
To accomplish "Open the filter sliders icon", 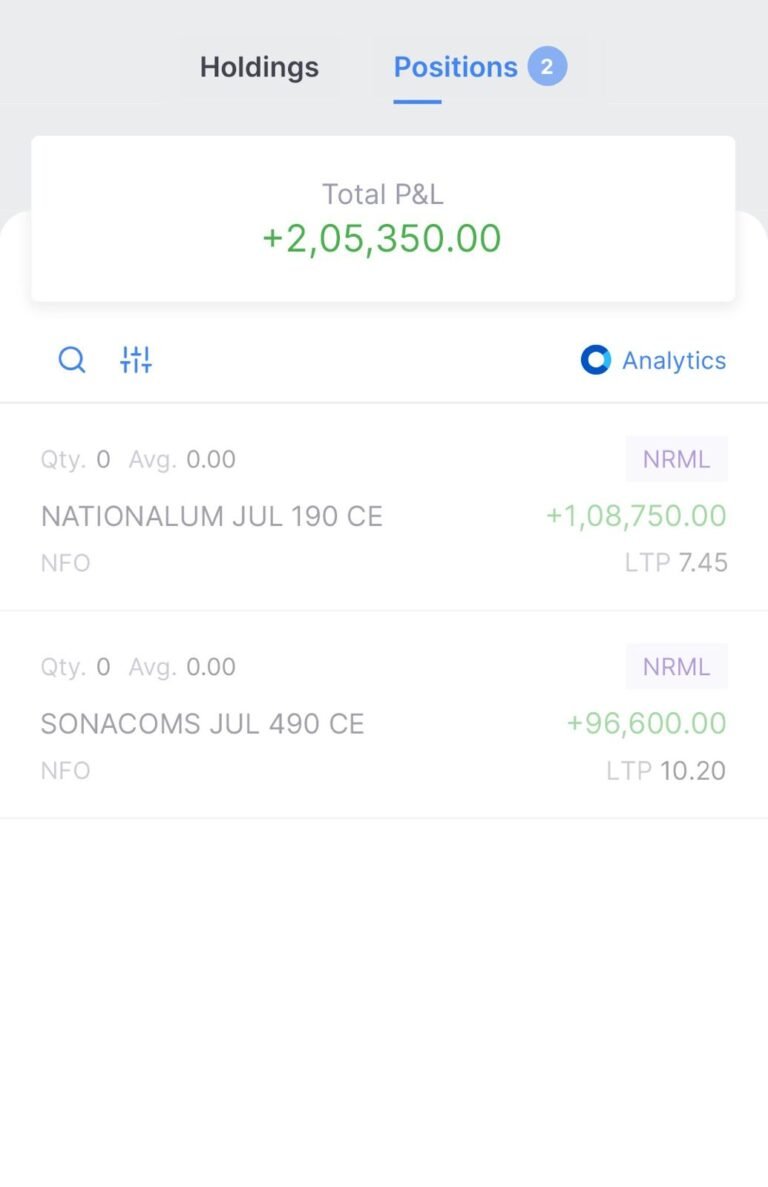I will tap(136, 360).
